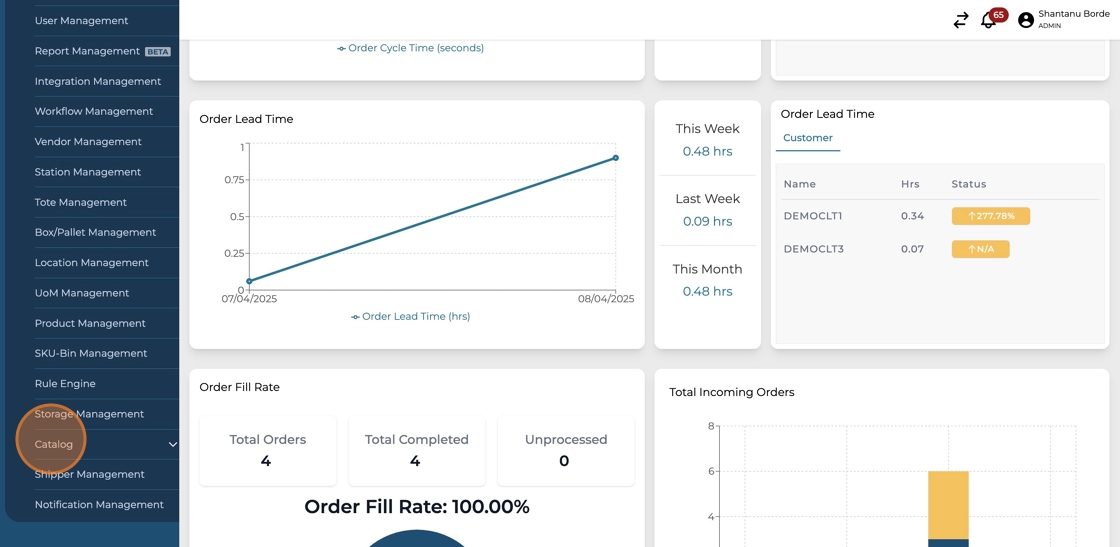
Task: Click the red 65 notification count badge
Action: coord(998,15)
